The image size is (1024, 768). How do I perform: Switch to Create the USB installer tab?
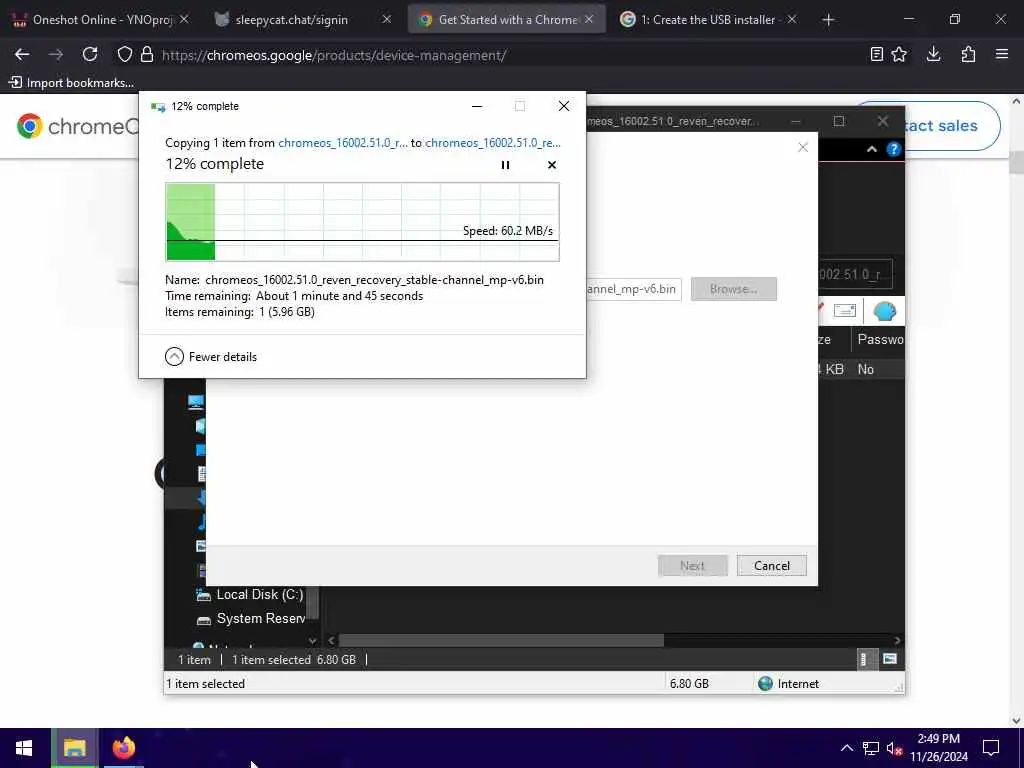click(x=707, y=20)
